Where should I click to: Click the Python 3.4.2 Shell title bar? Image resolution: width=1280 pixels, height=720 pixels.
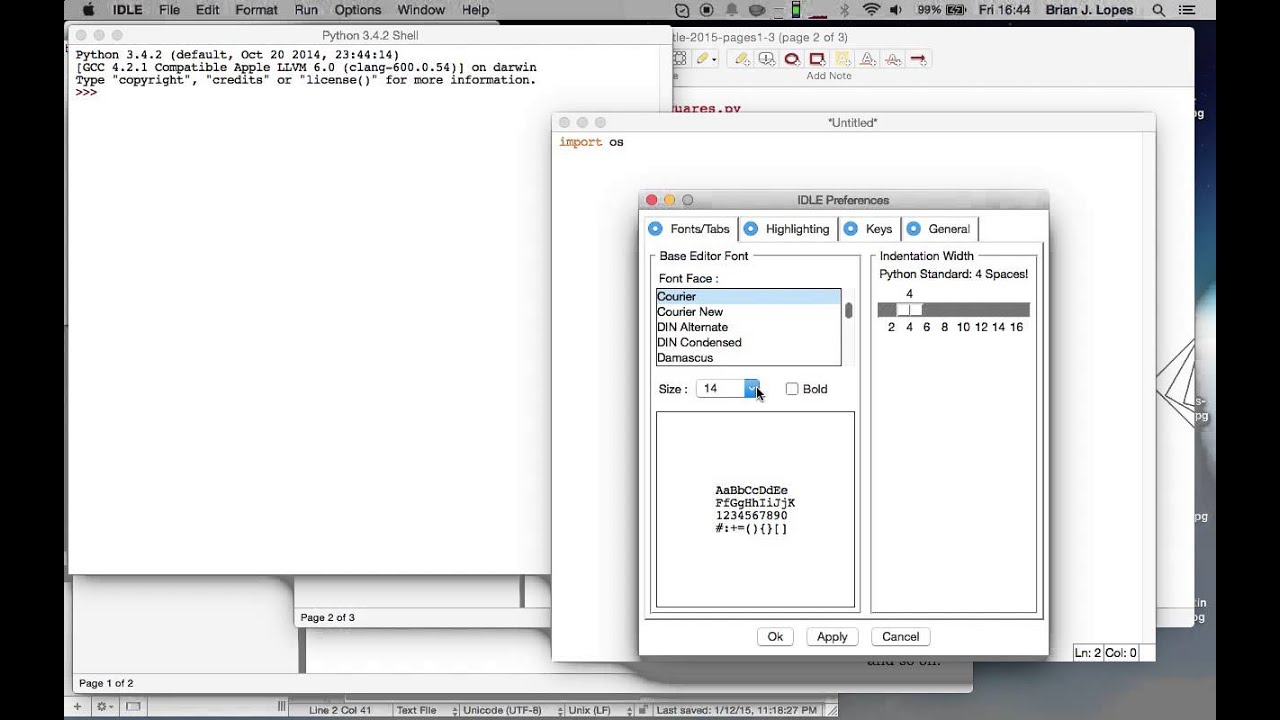(370, 36)
